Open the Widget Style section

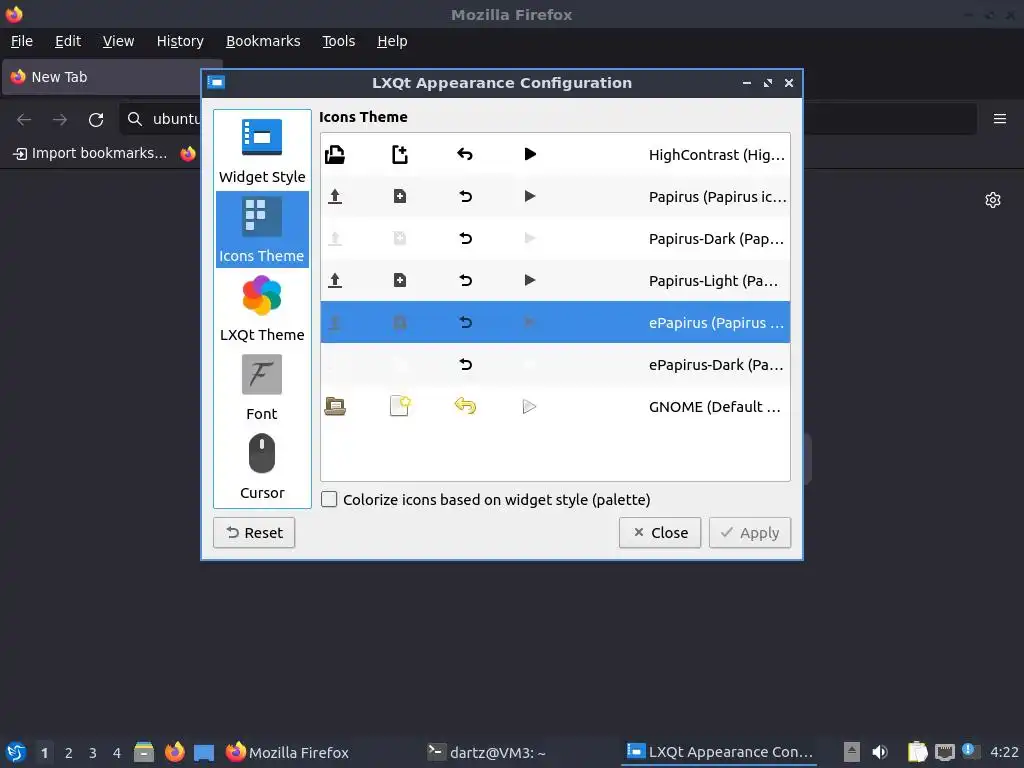(x=262, y=151)
